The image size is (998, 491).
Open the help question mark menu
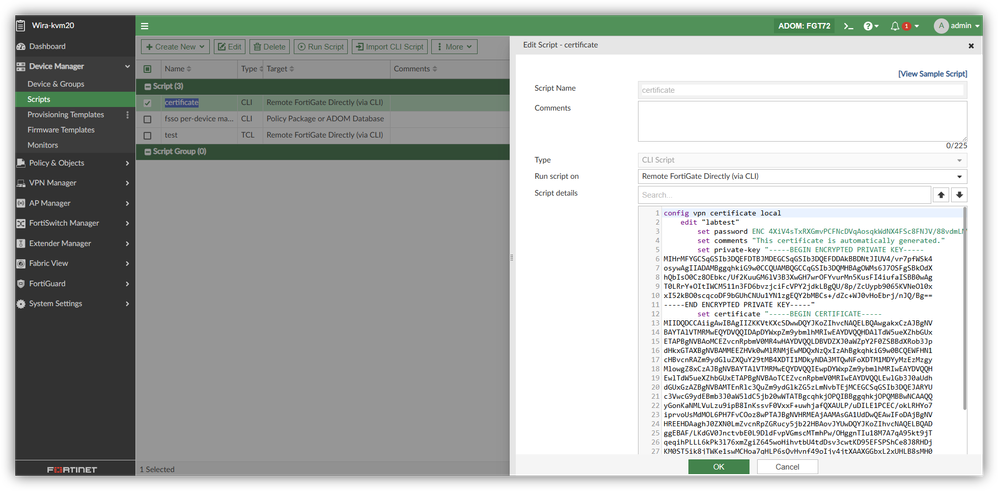[x=869, y=26]
